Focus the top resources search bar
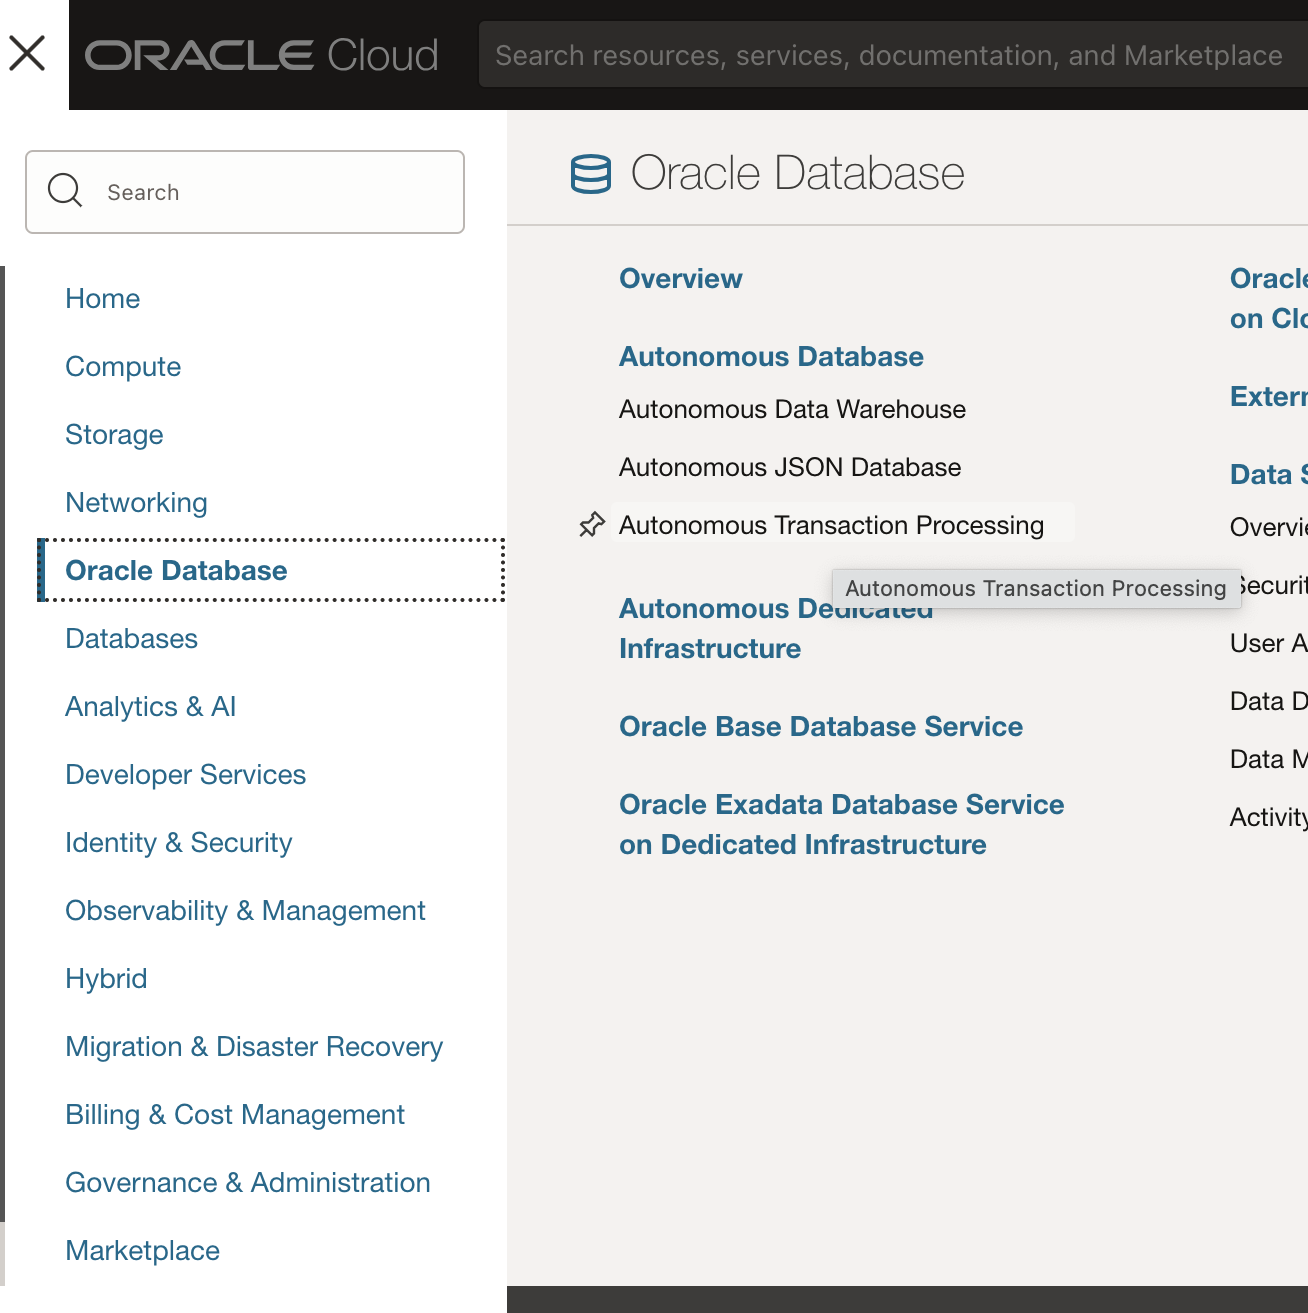 [x=888, y=55]
